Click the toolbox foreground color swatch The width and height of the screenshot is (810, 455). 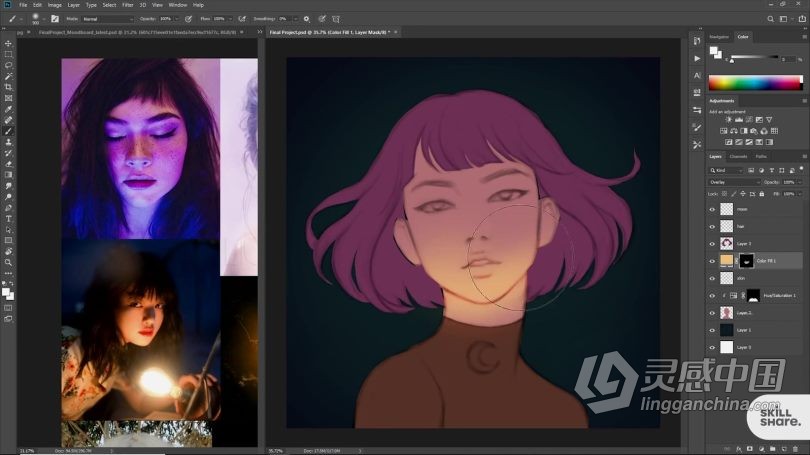coord(6,292)
